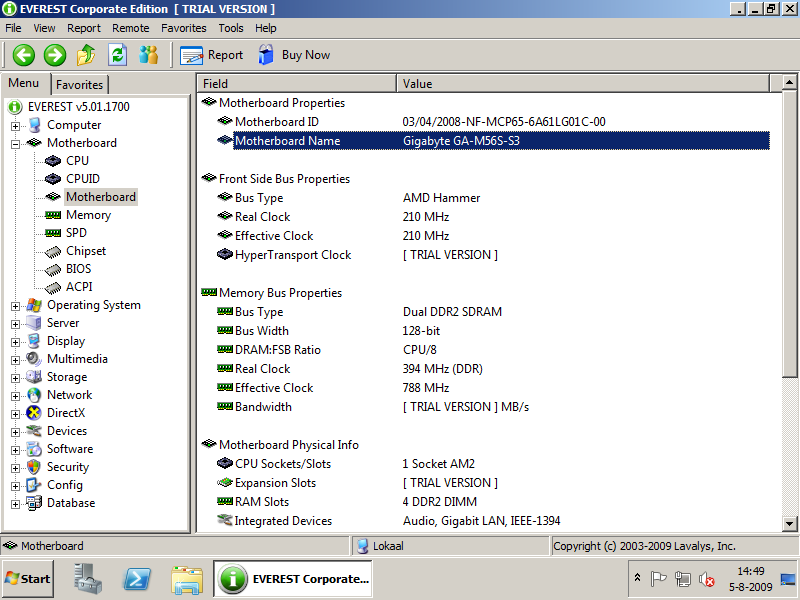Expand the Network tree node

pyautogui.click(x=15, y=396)
